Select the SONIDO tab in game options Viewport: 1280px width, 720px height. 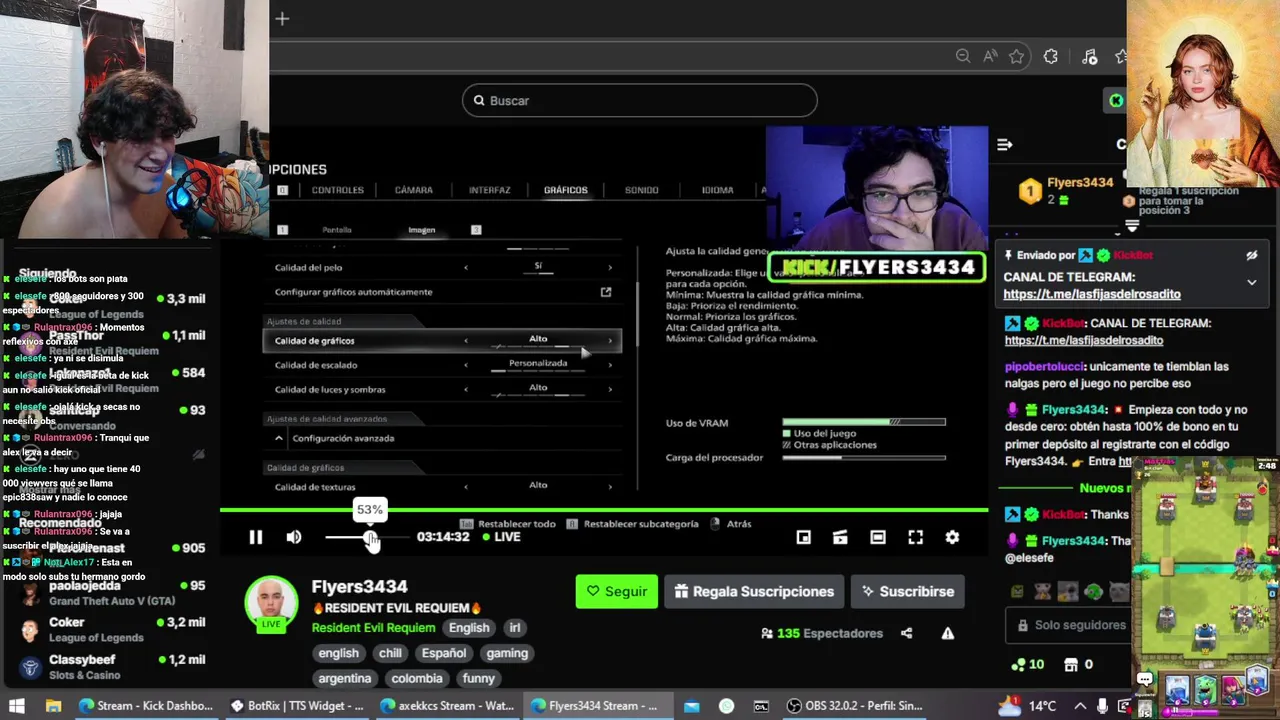click(641, 190)
